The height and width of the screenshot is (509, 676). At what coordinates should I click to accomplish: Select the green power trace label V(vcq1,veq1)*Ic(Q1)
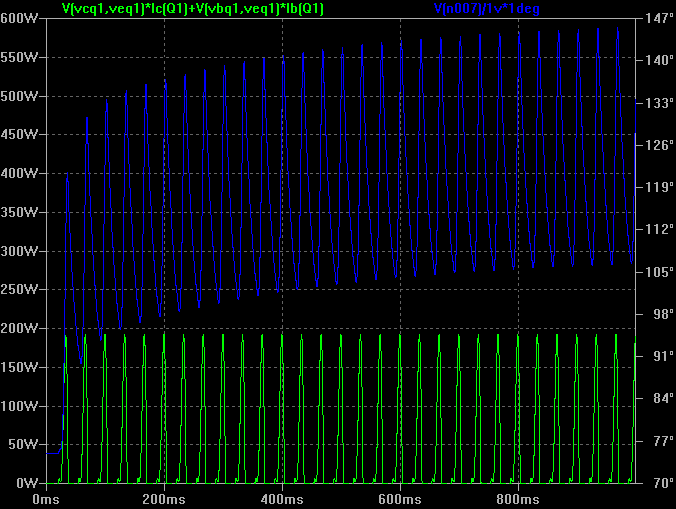[x=193, y=8]
